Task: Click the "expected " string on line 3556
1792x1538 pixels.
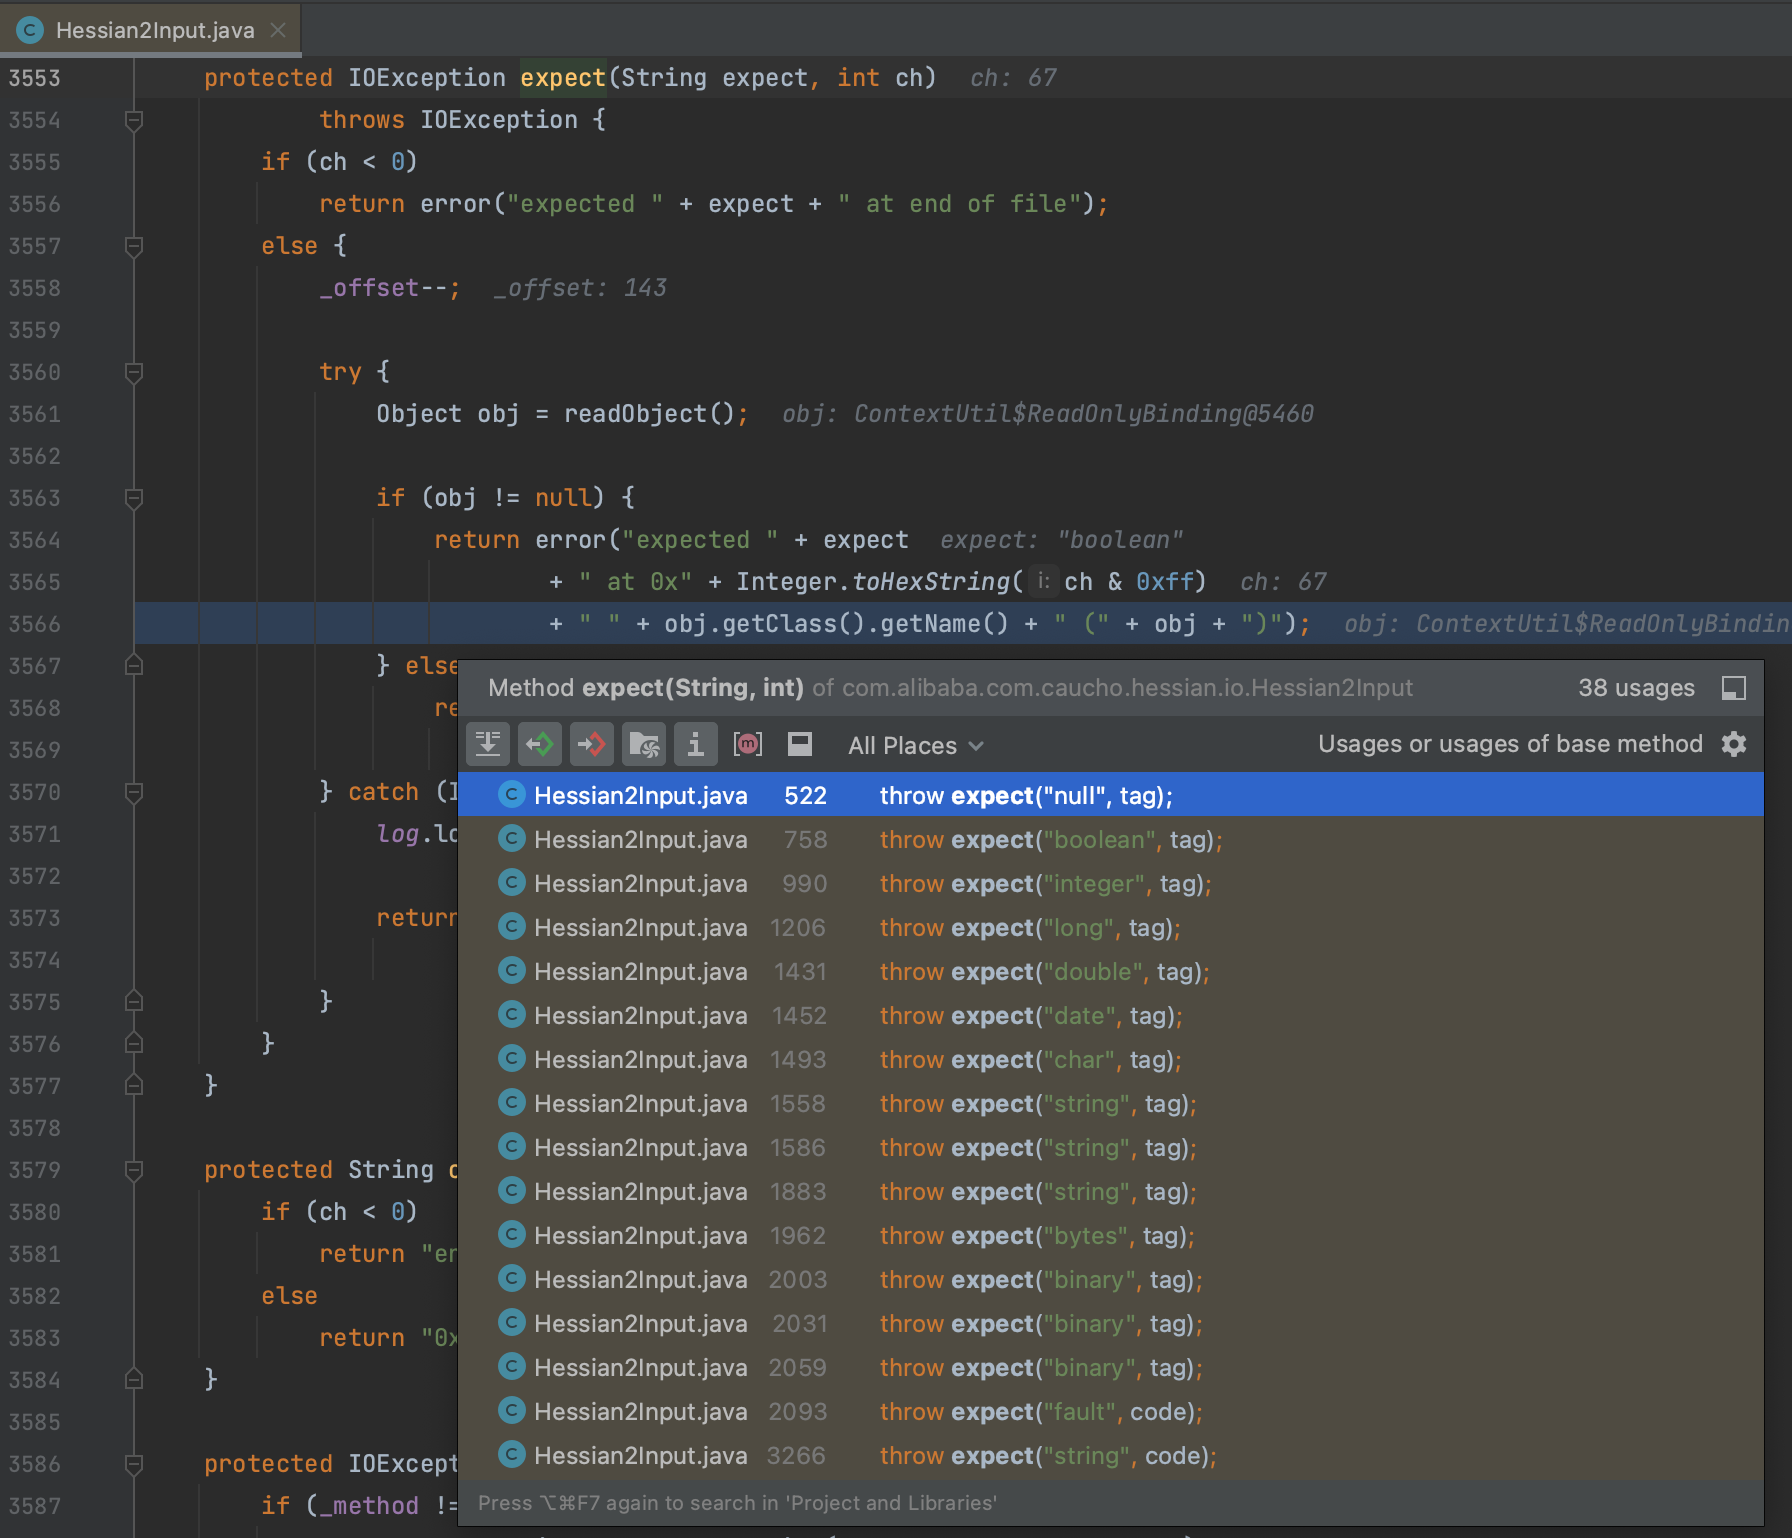Action: point(585,204)
